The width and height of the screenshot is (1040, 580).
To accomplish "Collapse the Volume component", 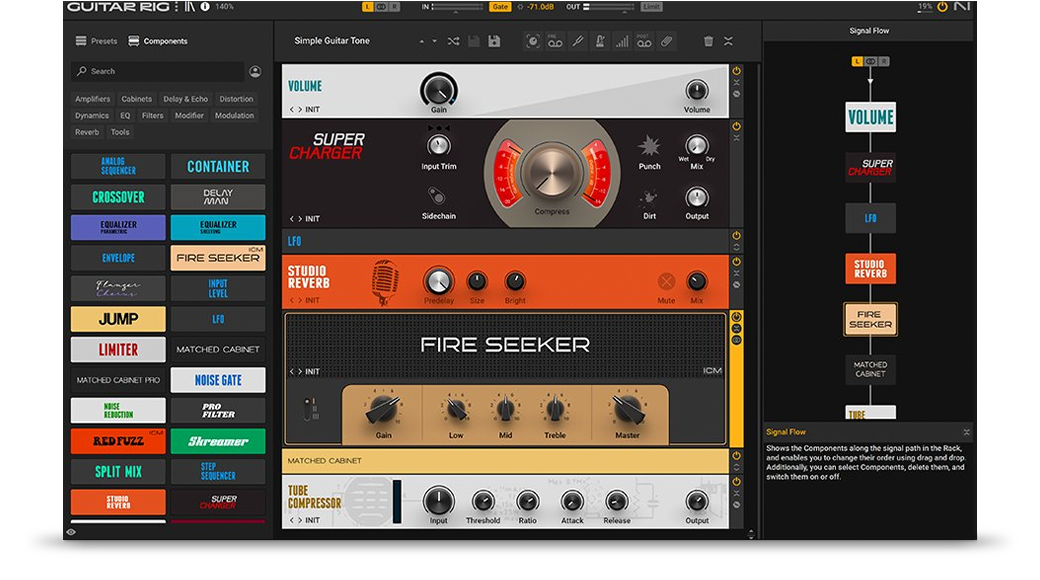I will [736, 82].
